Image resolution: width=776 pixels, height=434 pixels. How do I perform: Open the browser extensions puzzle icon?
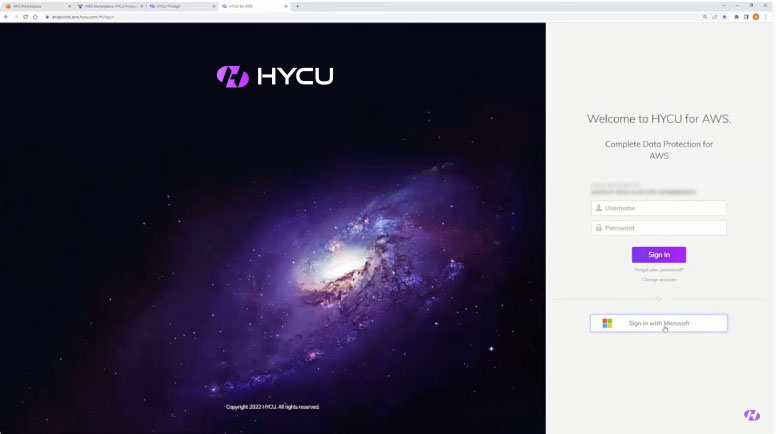736,17
